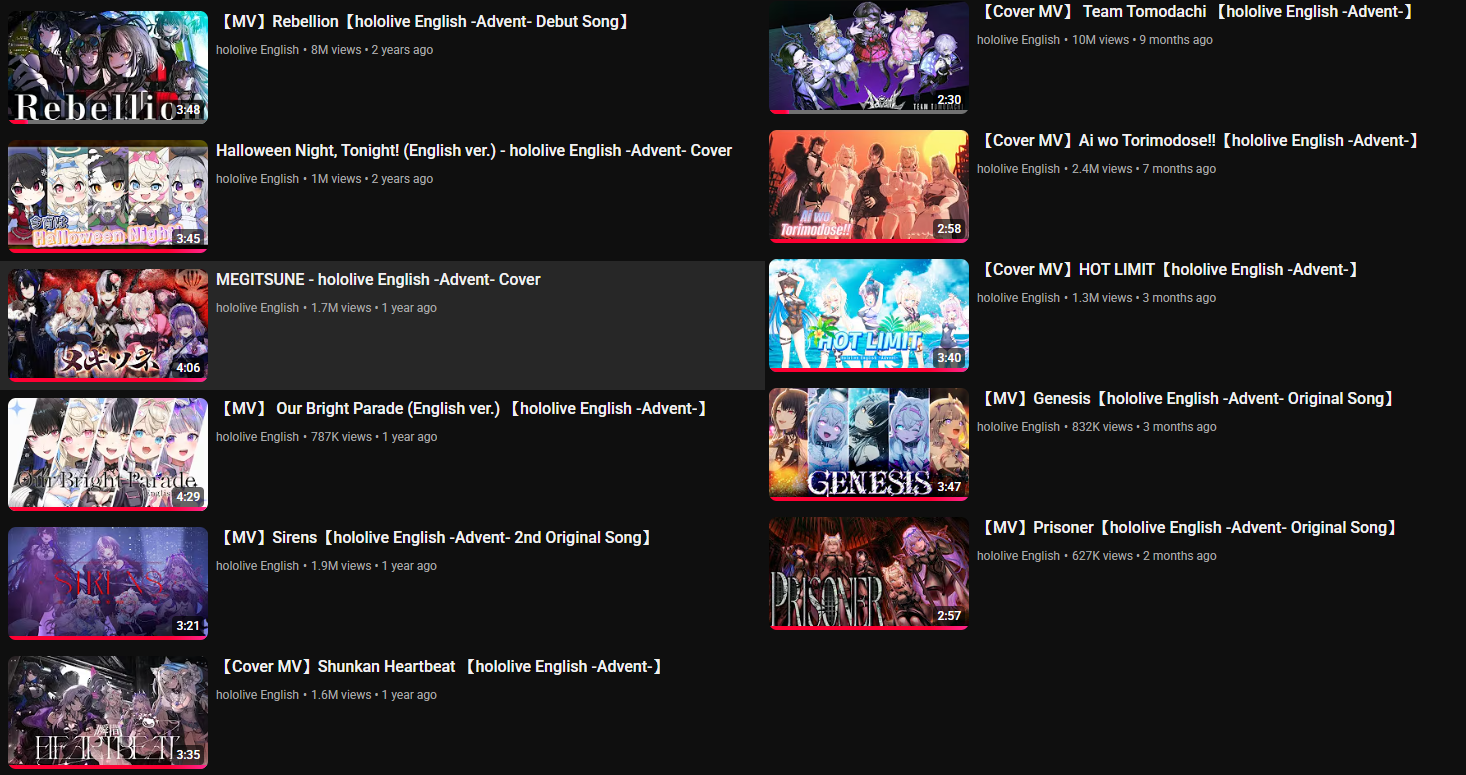
Task: Visit hololive English channel under Rebellion
Action: click(x=257, y=50)
